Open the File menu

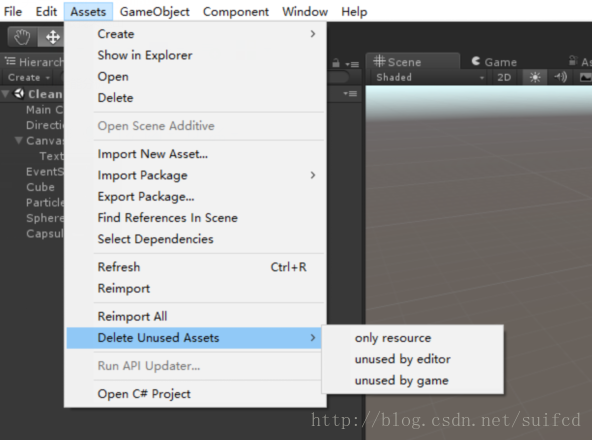point(13,12)
